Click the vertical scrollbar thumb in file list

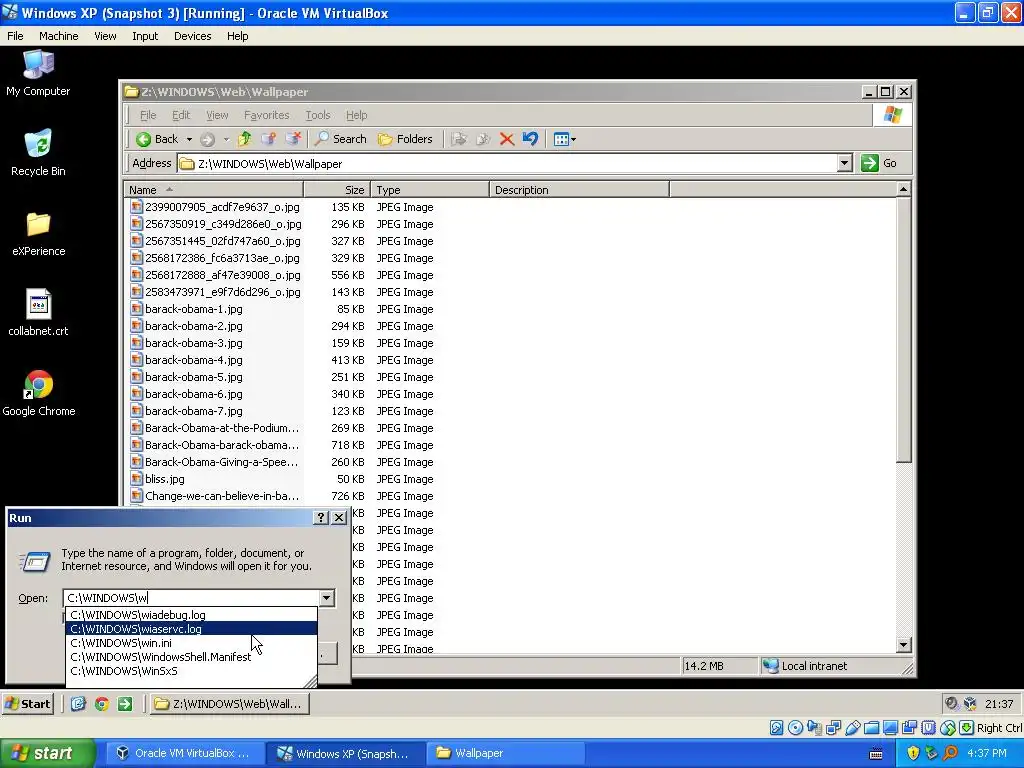point(904,330)
